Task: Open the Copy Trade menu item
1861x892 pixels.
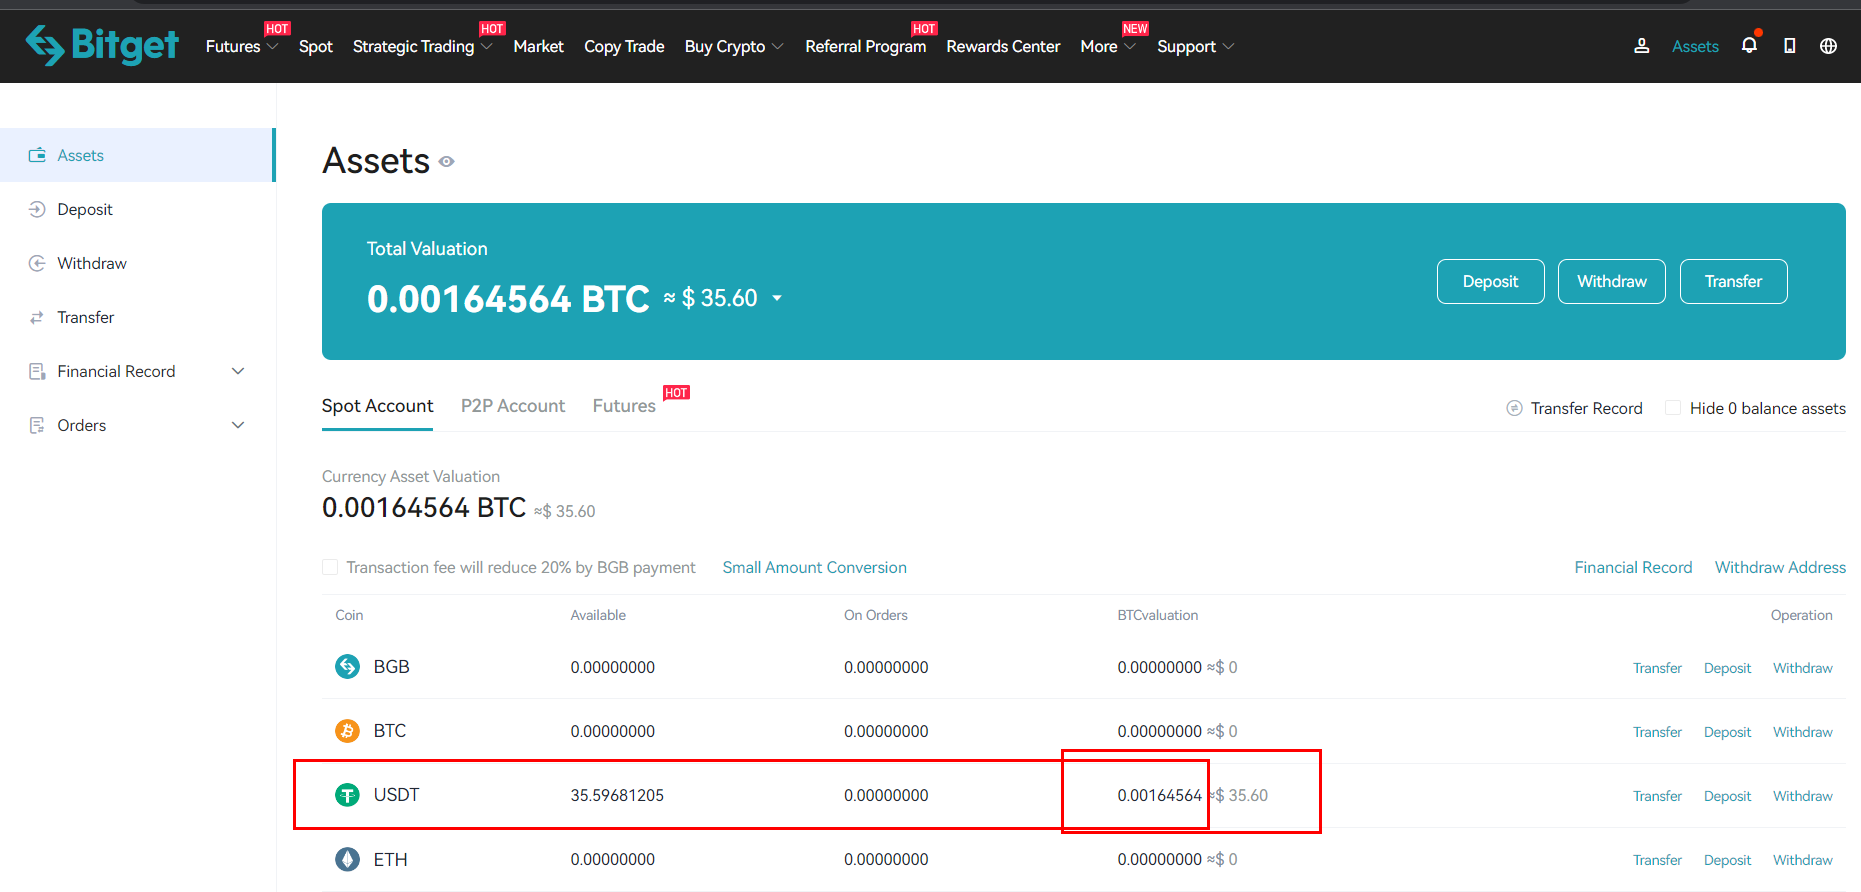Action: [x=624, y=46]
